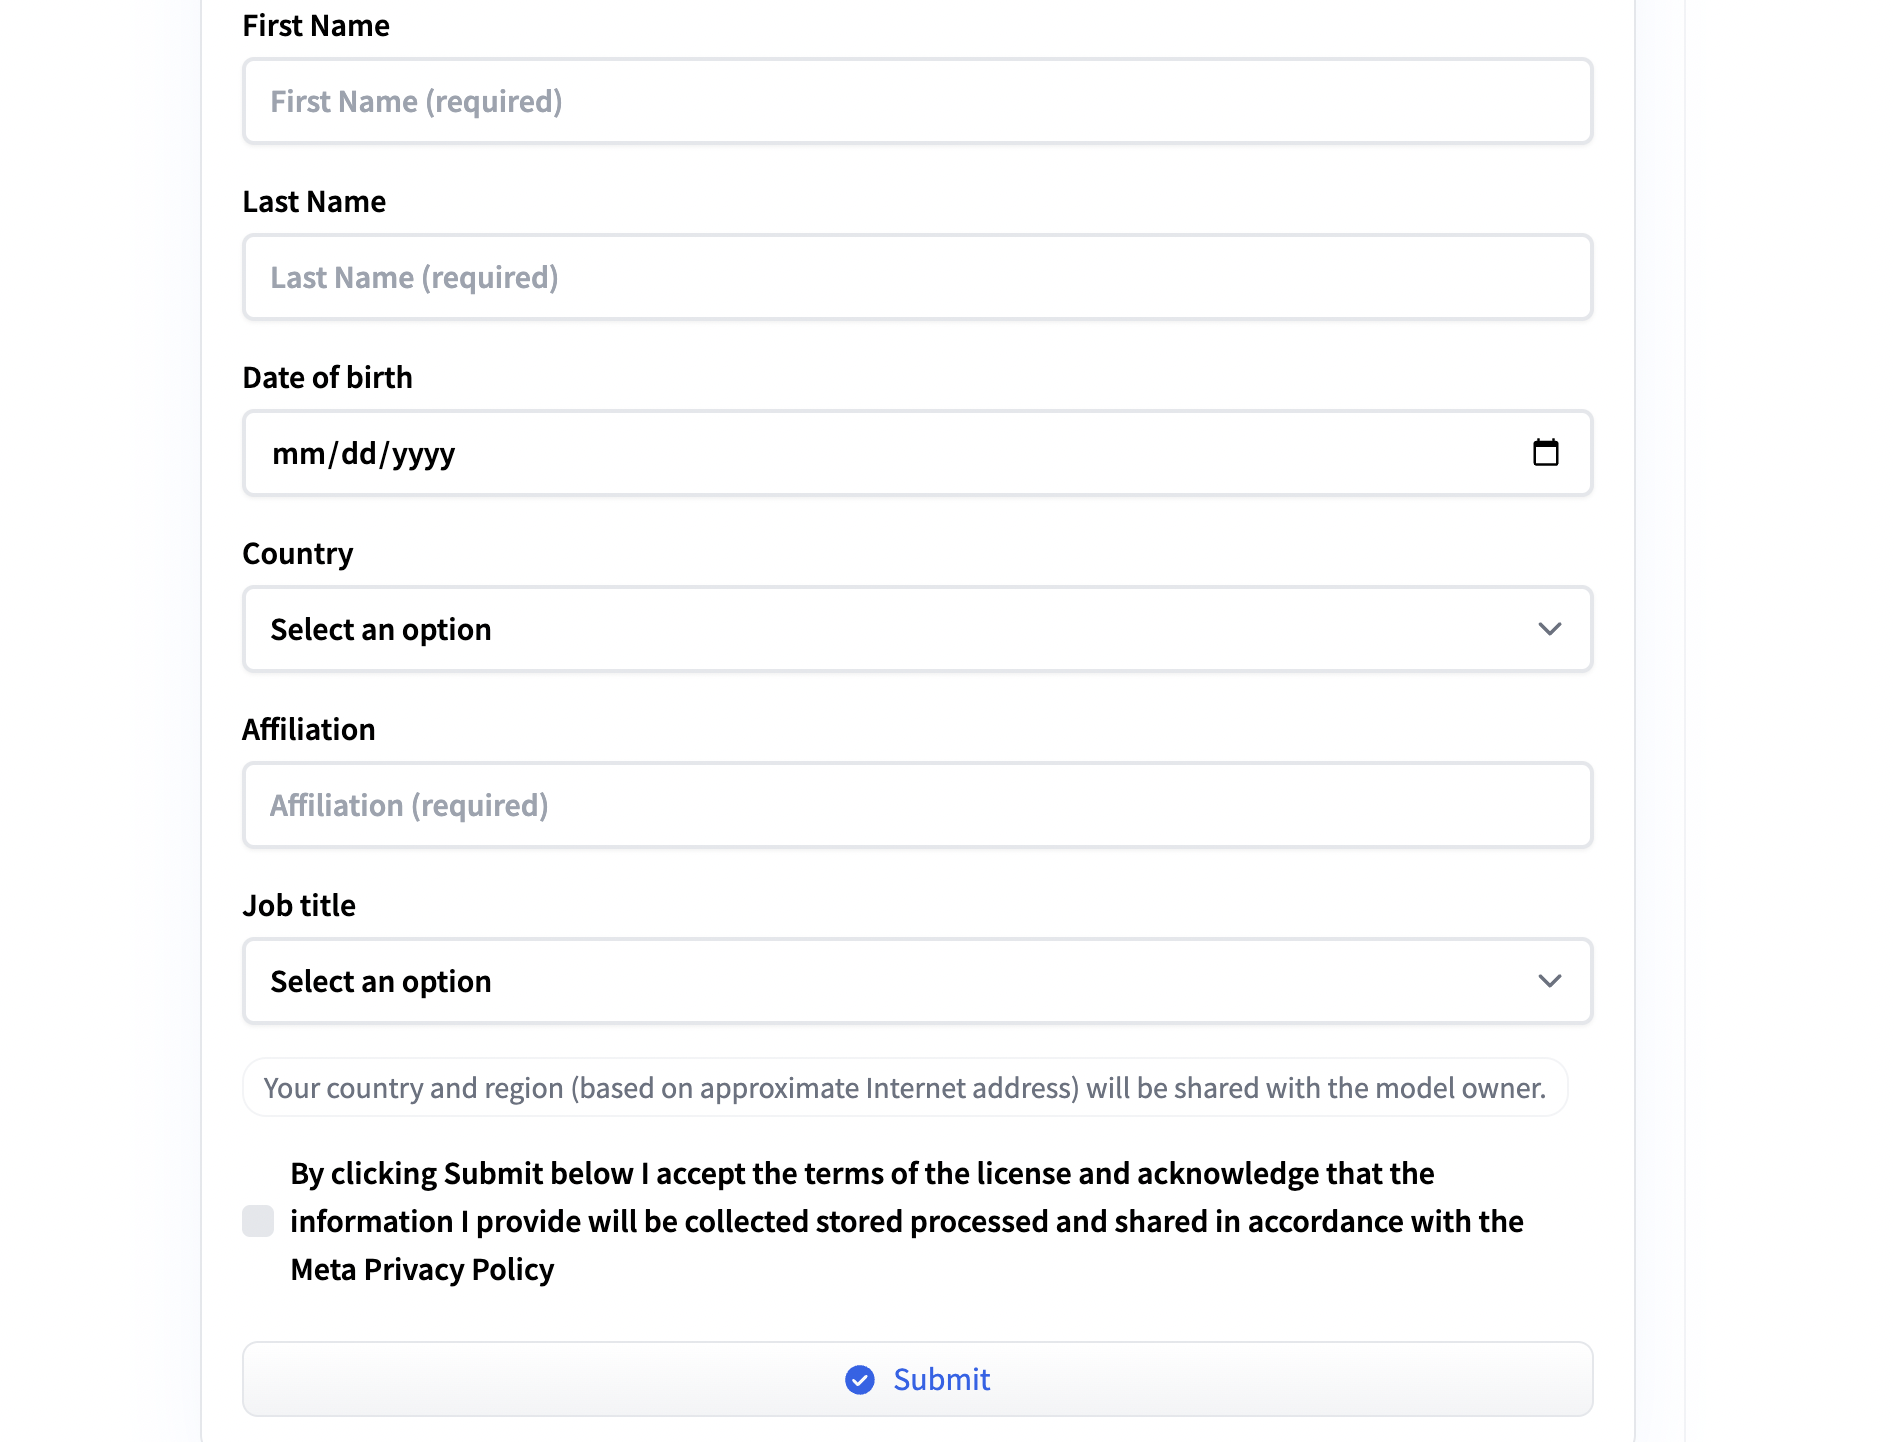
Task: Click the blue checkmark icon beside Submit
Action: (x=860, y=1380)
